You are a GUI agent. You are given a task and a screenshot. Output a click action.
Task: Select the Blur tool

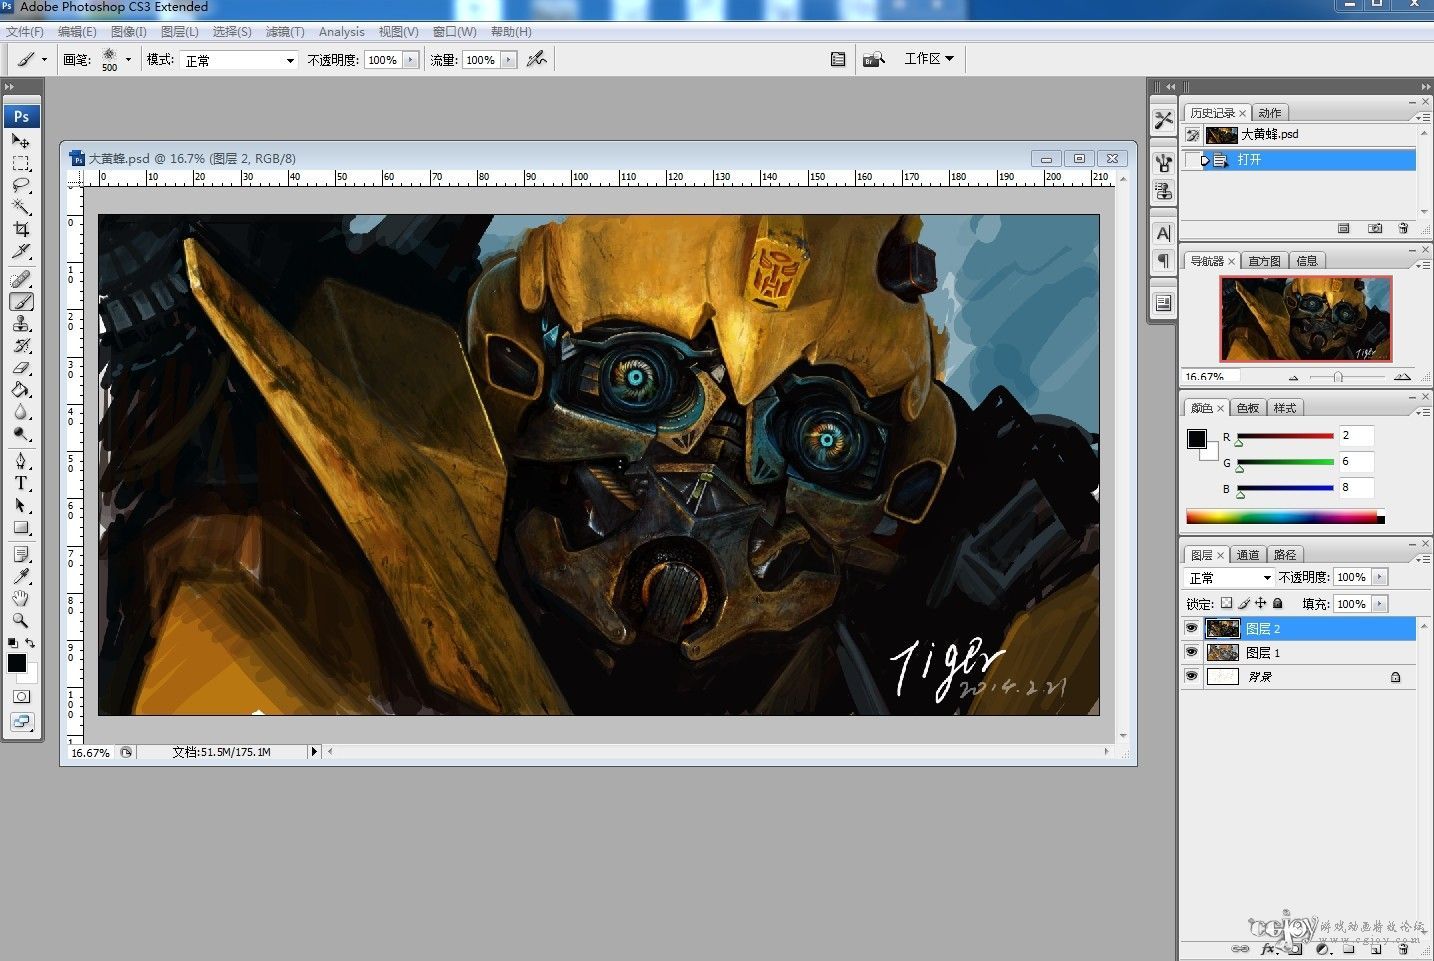(x=21, y=412)
